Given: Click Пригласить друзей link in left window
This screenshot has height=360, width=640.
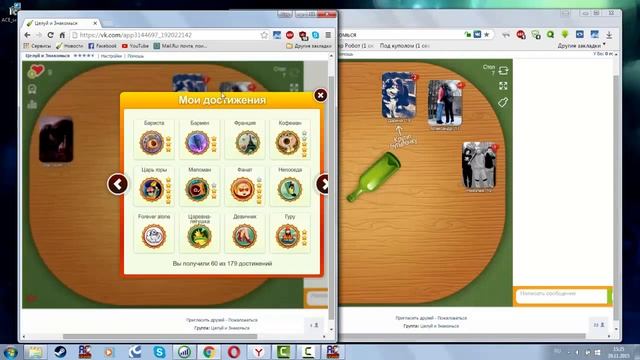Looking at the screenshot, I should [205, 320].
